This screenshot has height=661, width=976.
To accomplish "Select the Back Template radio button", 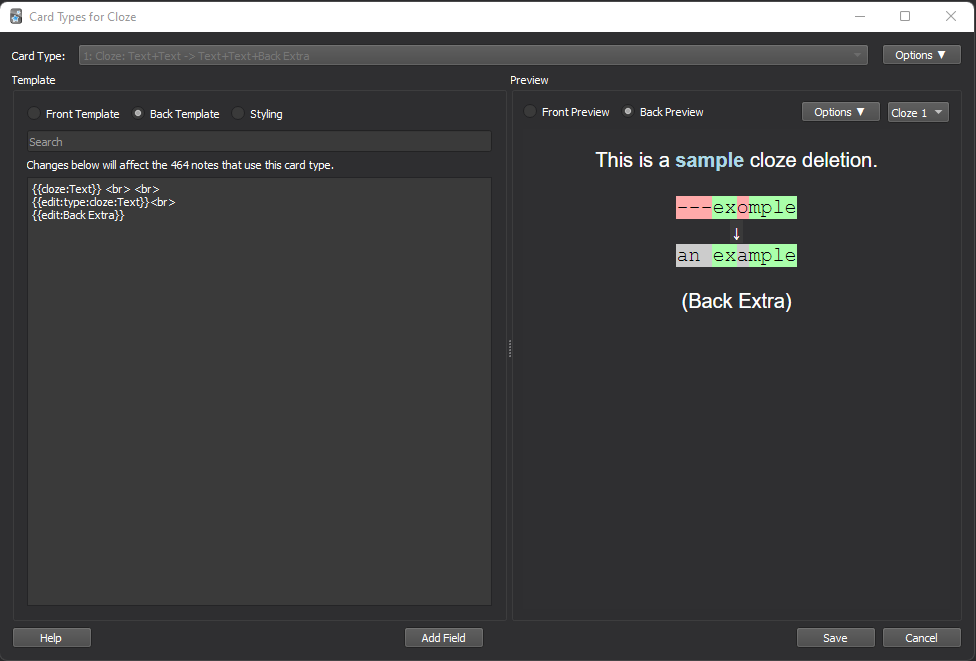I will coord(137,114).
